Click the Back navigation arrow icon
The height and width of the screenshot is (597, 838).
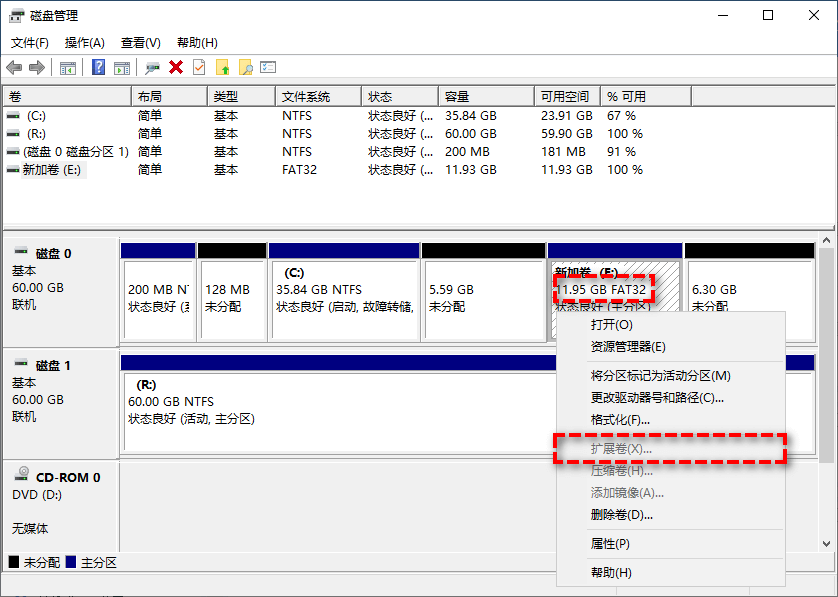(x=13, y=67)
